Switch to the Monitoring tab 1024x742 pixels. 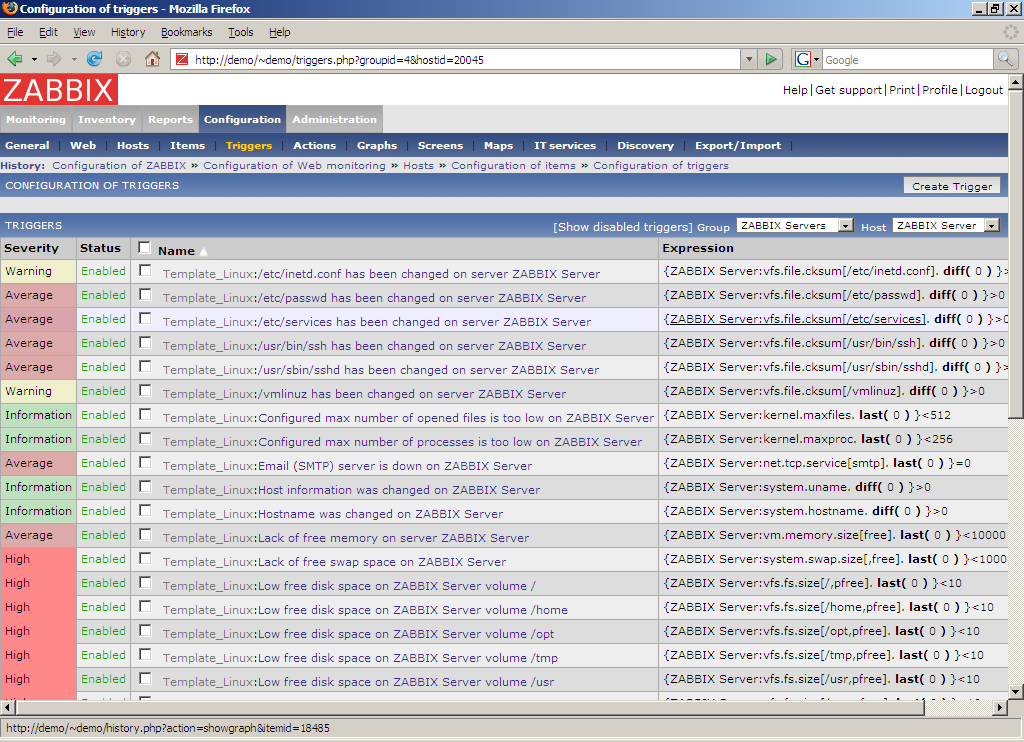(x=36, y=120)
